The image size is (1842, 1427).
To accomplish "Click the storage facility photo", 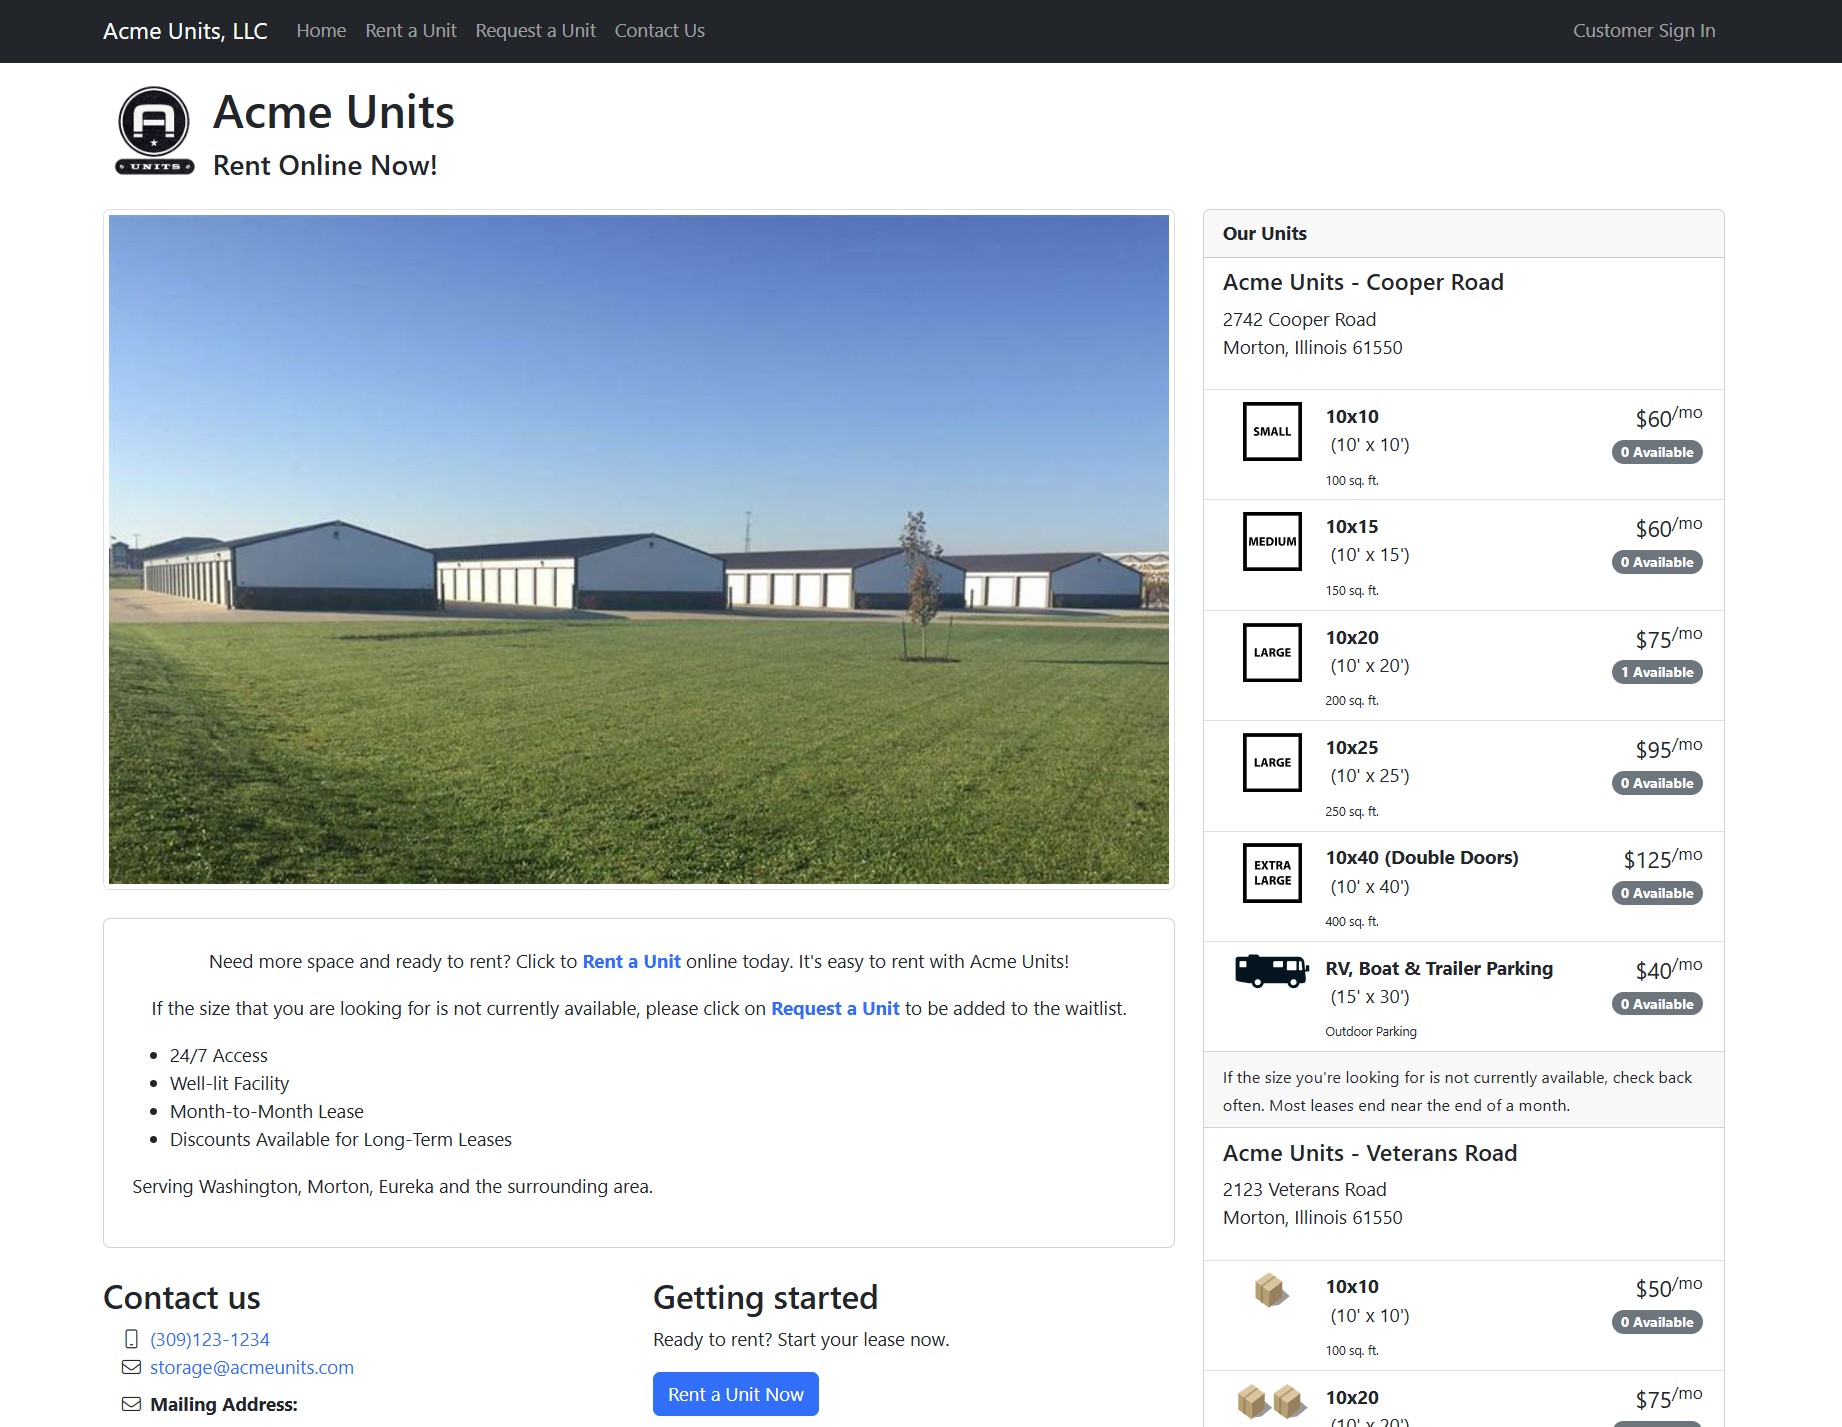I will [x=639, y=549].
